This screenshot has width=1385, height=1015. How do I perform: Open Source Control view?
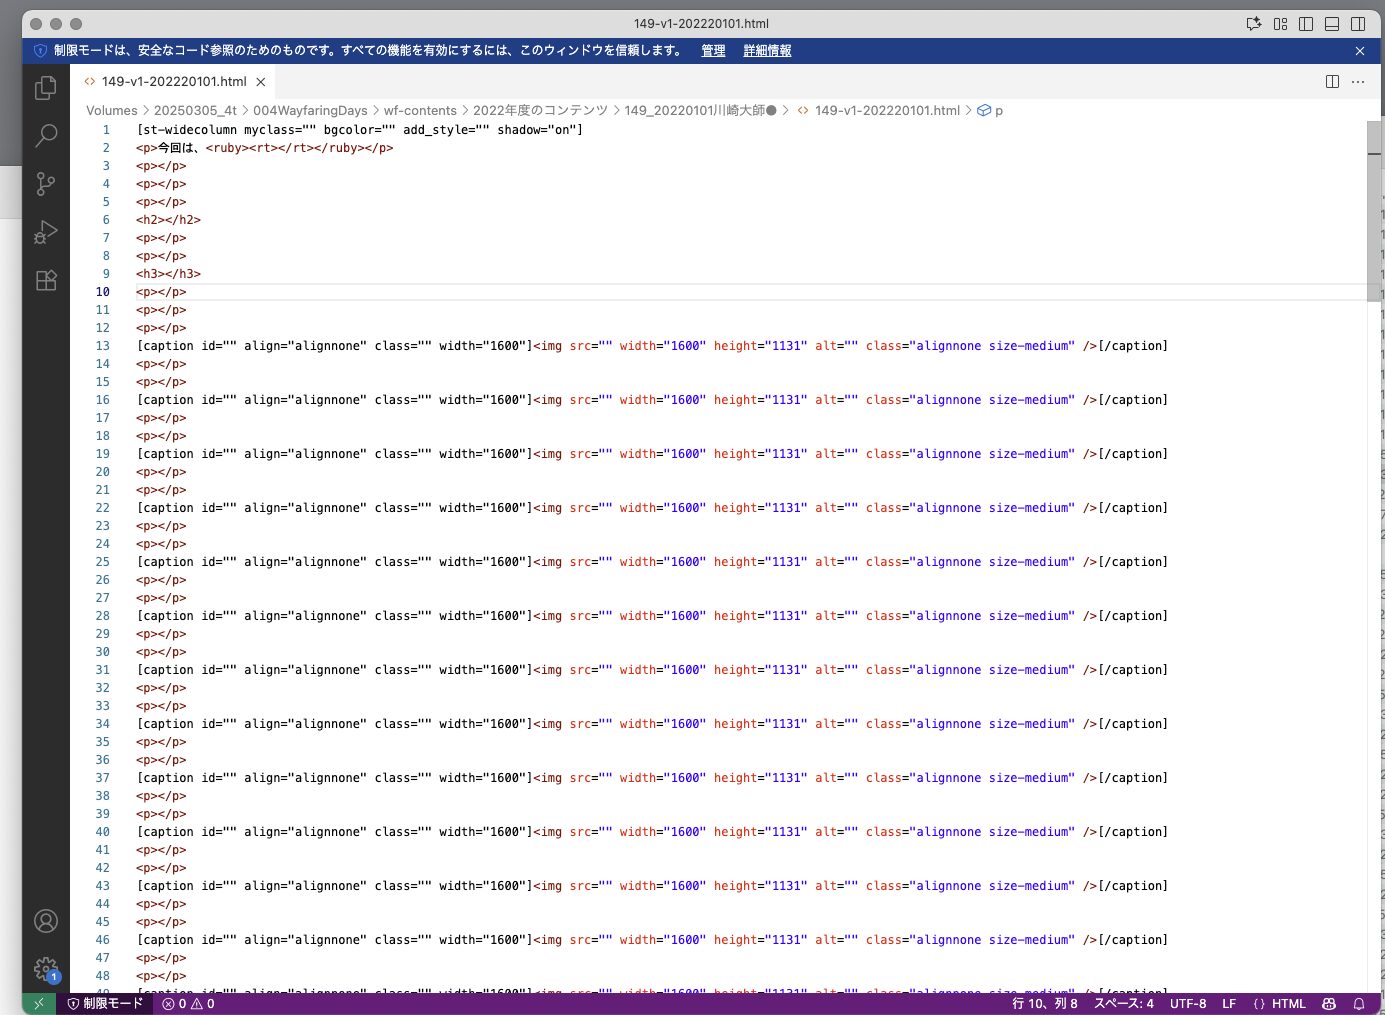pos(46,184)
